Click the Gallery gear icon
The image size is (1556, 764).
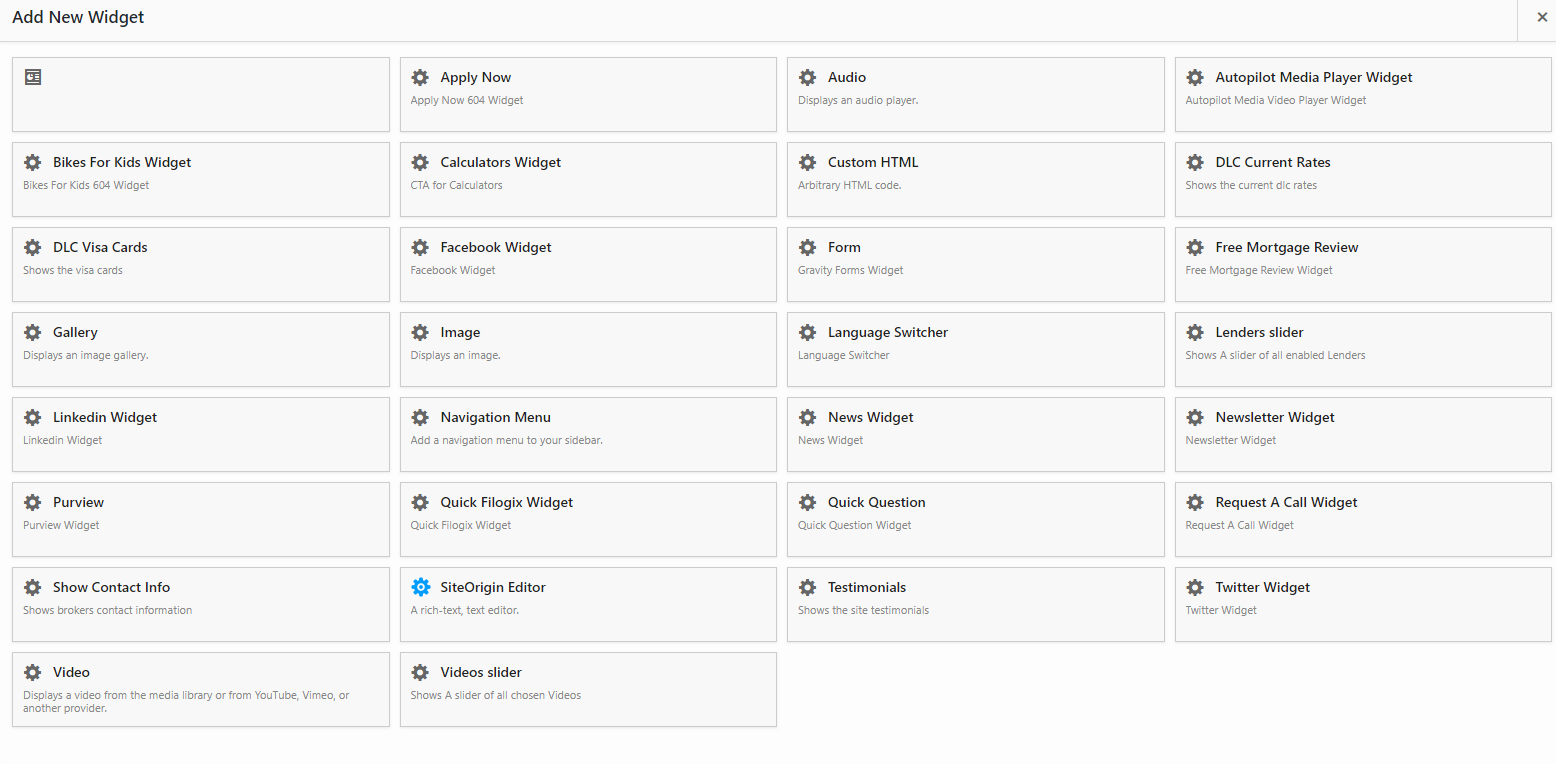click(33, 332)
